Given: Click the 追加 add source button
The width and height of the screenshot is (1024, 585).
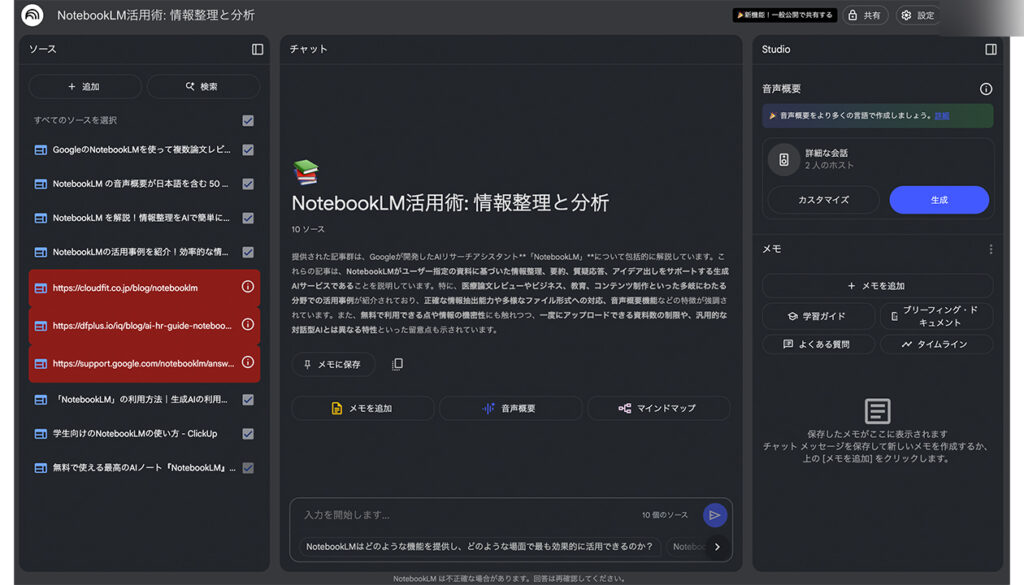Looking at the screenshot, I should [x=85, y=87].
